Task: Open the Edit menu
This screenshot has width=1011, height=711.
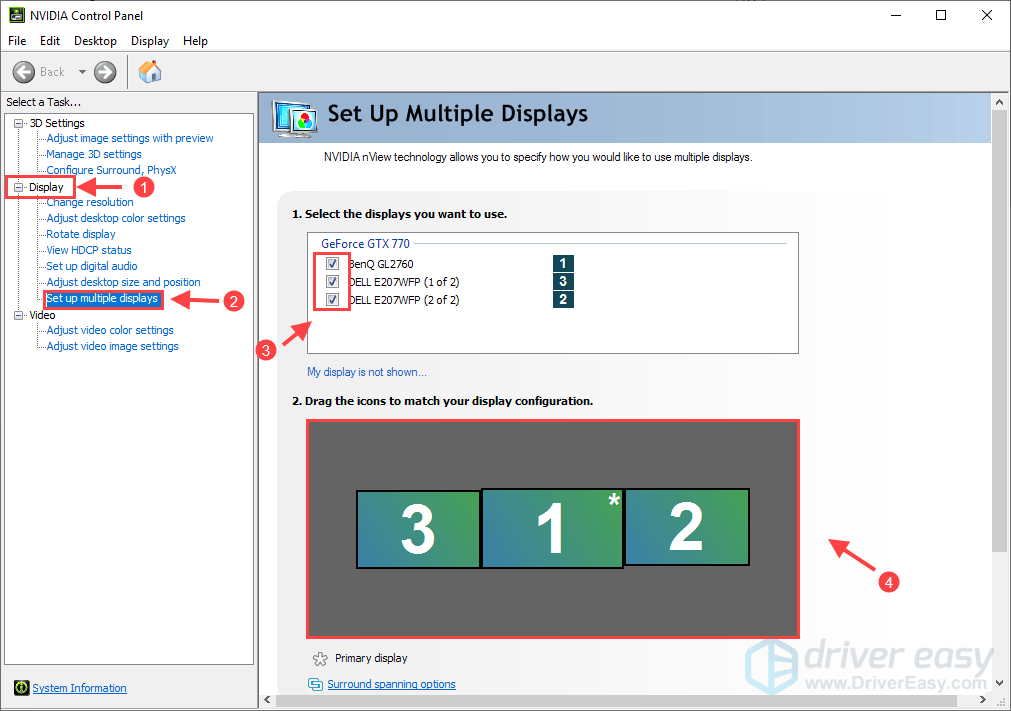Action: pyautogui.click(x=50, y=41)
